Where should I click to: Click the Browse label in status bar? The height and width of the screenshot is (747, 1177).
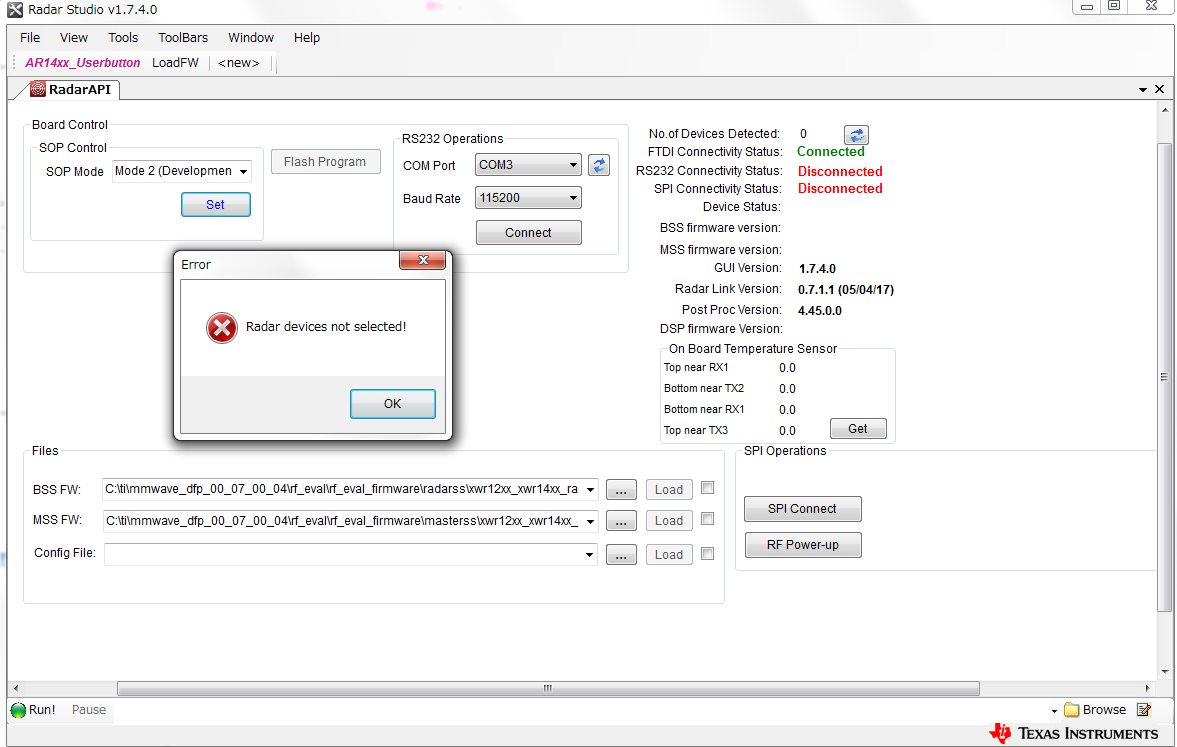click(x=1104, y=710)
